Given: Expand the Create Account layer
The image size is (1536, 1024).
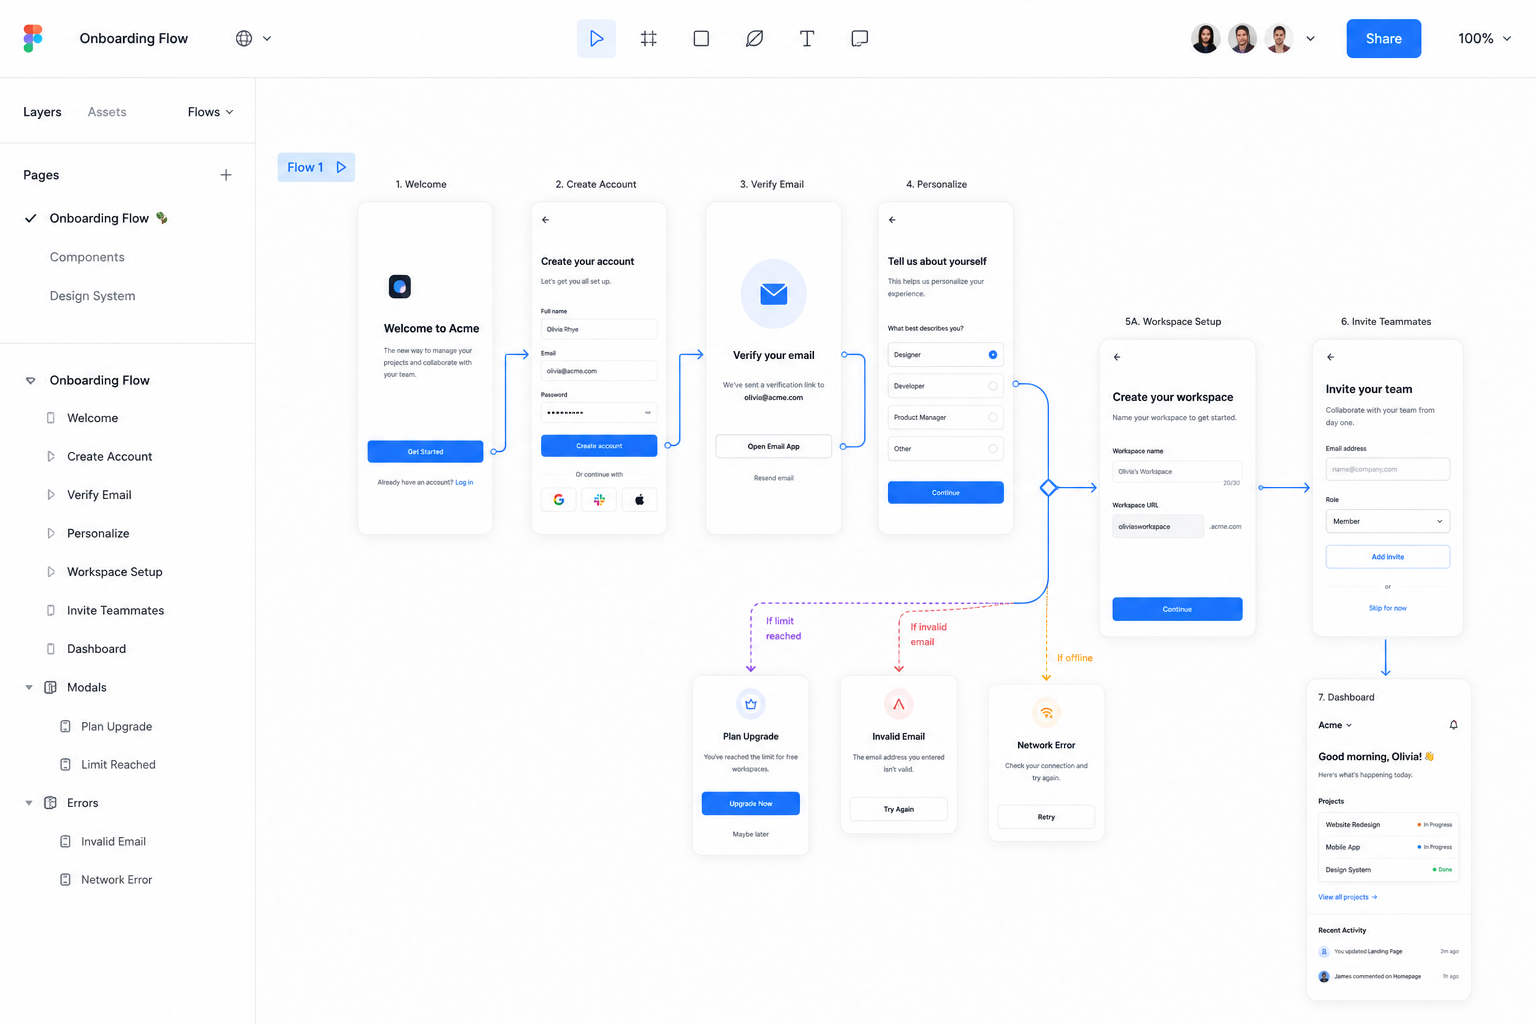Looking at the screenshot, I should point(51,456).
